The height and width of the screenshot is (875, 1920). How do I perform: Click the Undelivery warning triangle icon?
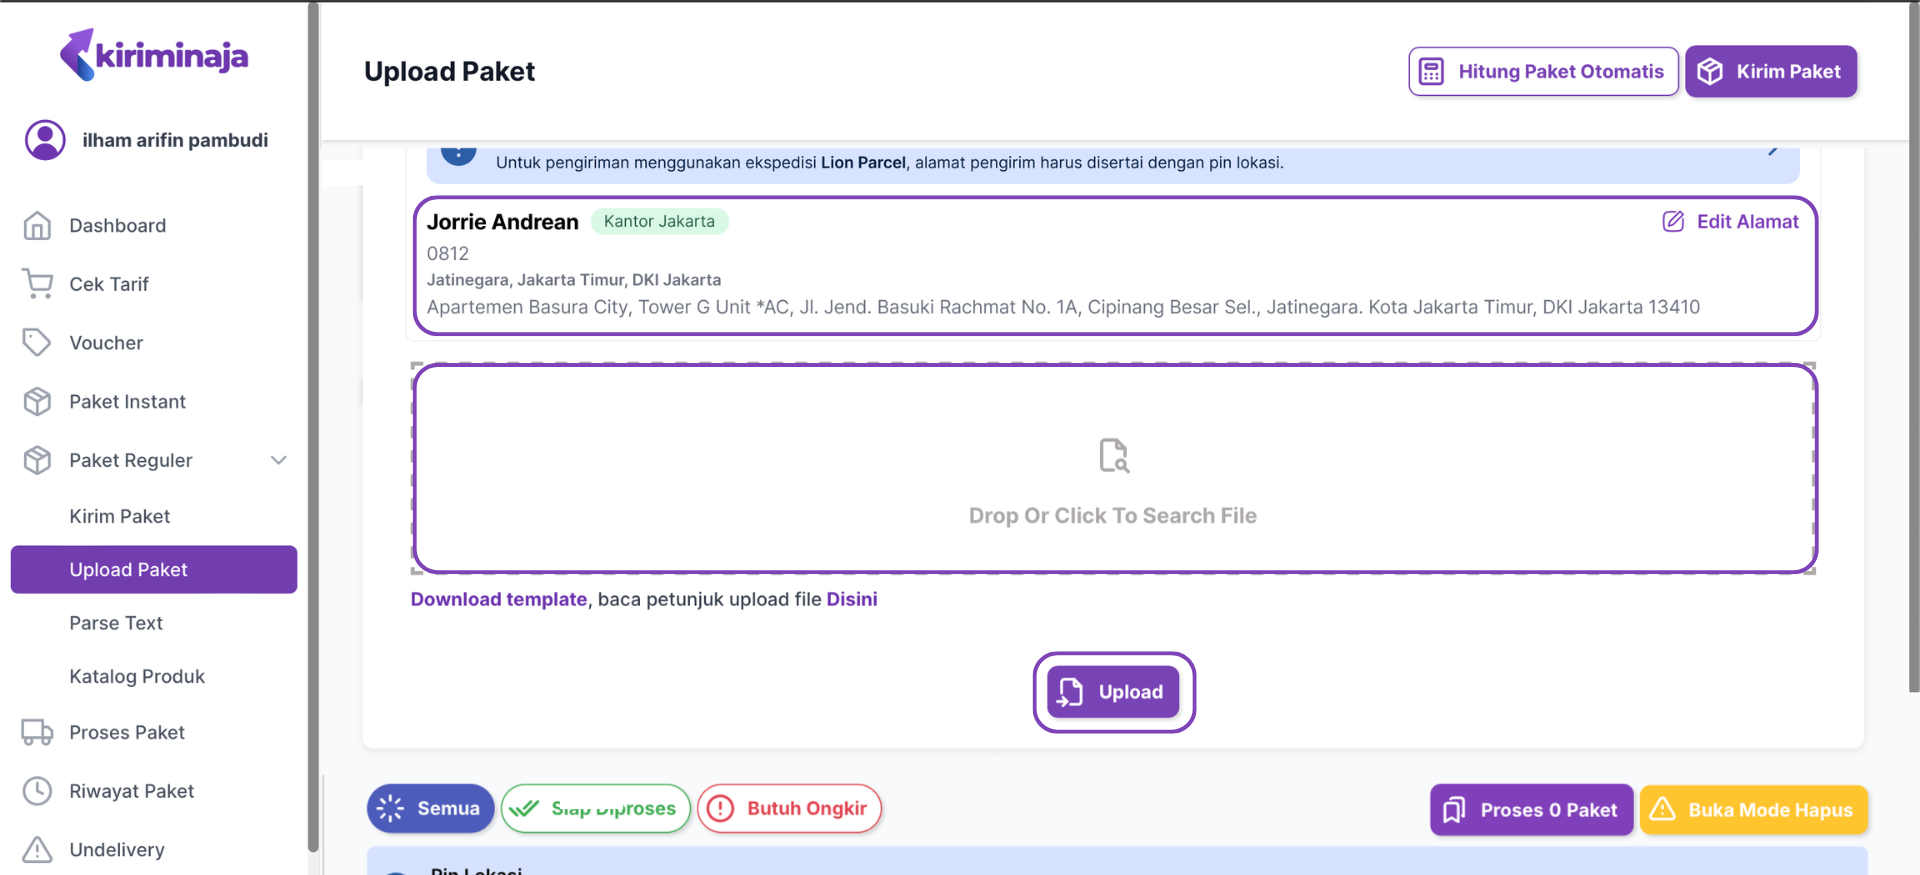(x=37, y=850)
